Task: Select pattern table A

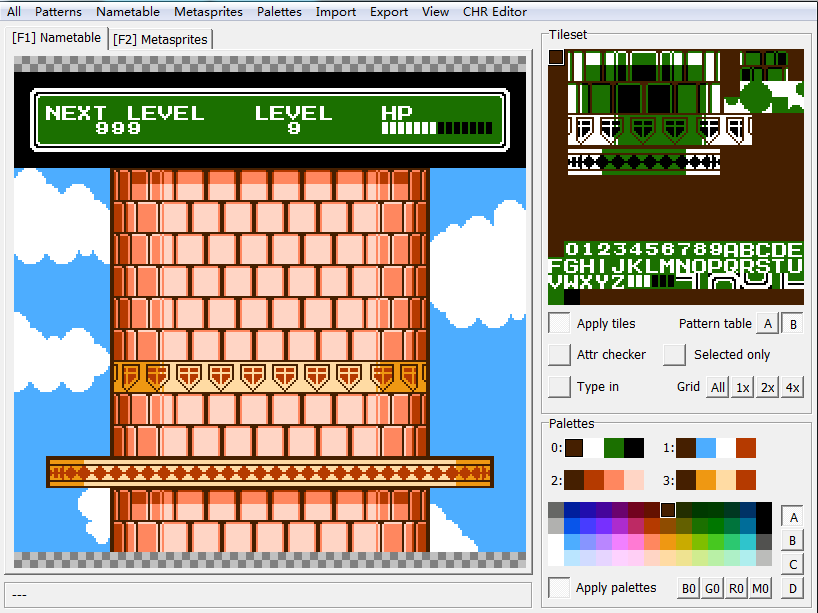Action: click(768, 324)
